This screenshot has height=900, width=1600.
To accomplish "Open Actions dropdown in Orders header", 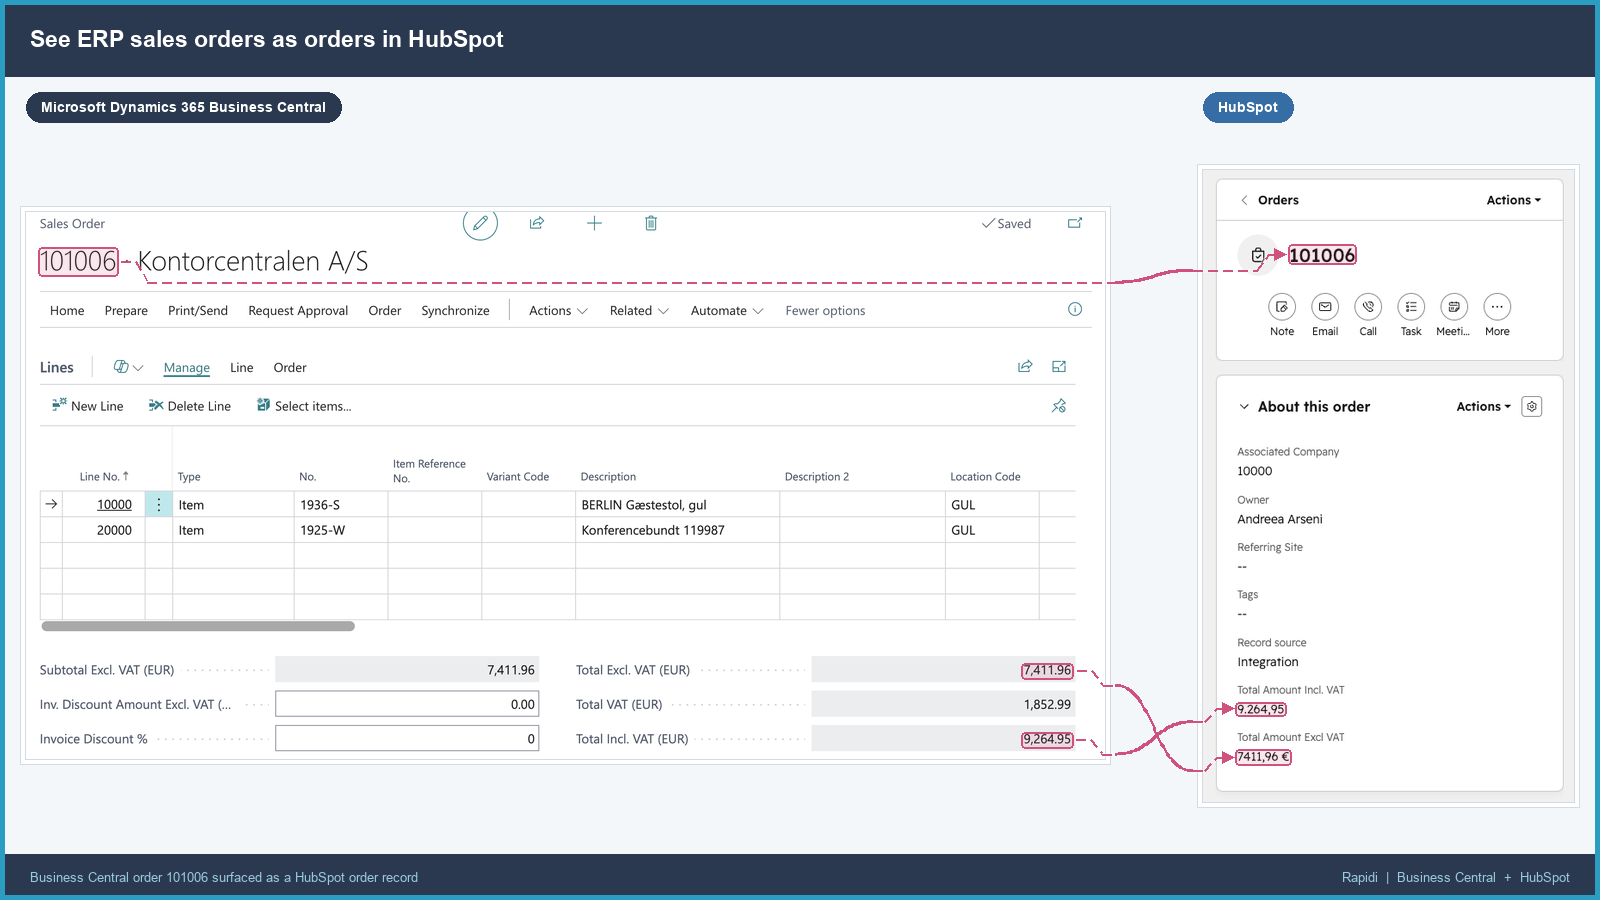I will coord(1513,200).
